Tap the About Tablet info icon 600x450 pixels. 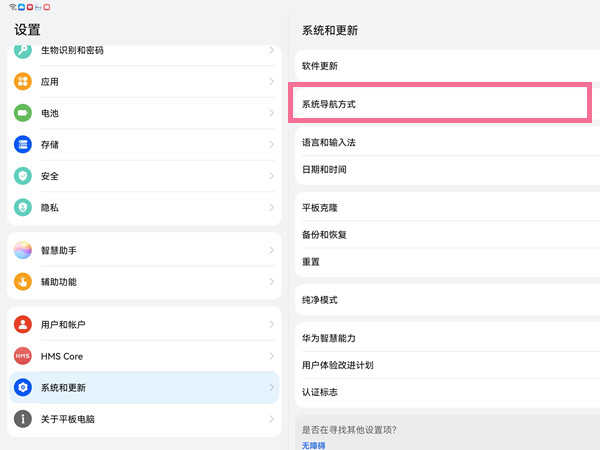(x=23, y=419)
